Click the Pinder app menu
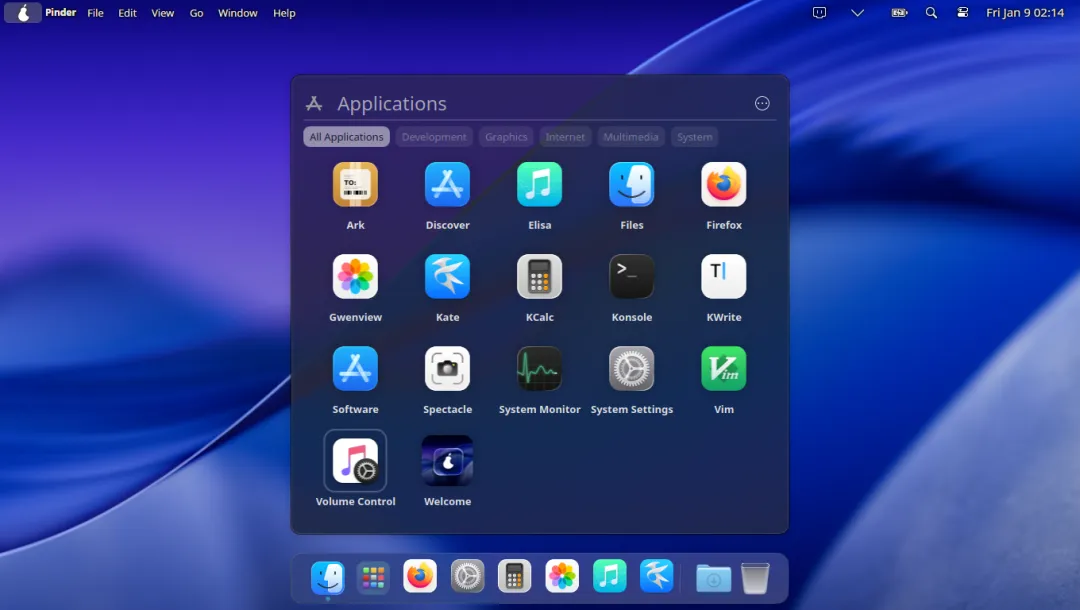Viewport: 1080px width, 610px height. coord(61,12)
